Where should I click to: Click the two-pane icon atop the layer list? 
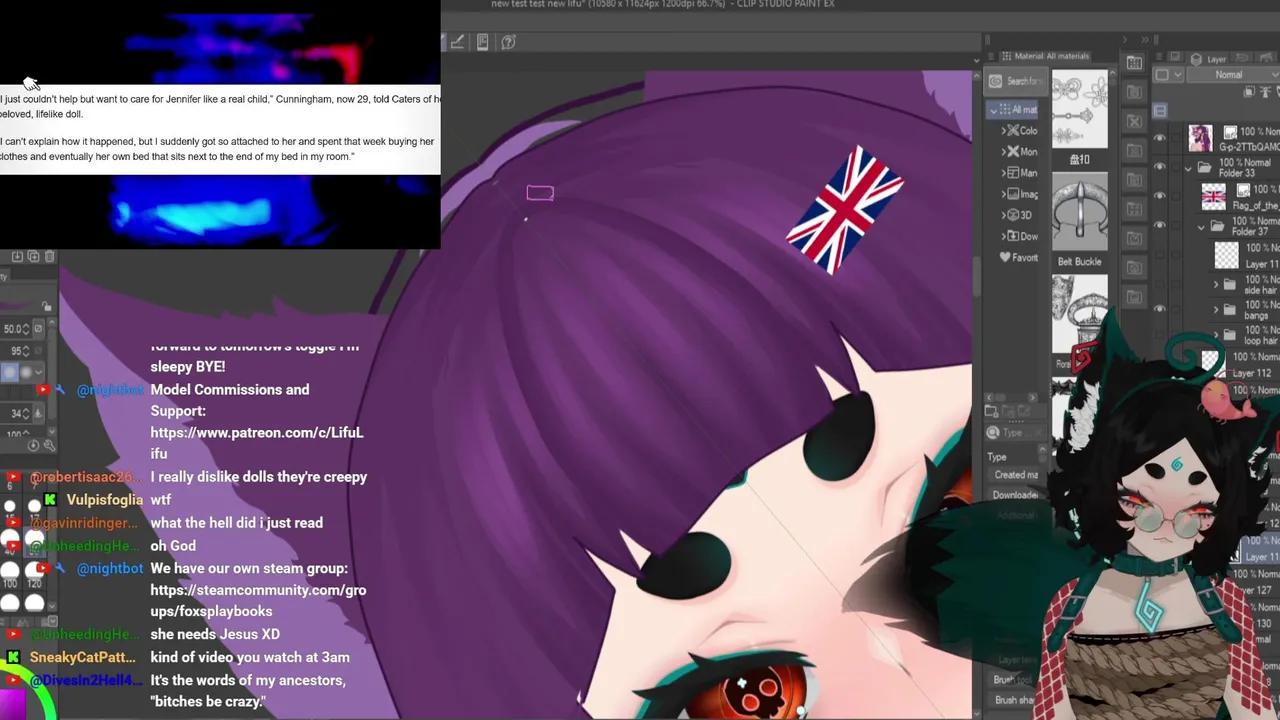click(x=1160, y=110)
